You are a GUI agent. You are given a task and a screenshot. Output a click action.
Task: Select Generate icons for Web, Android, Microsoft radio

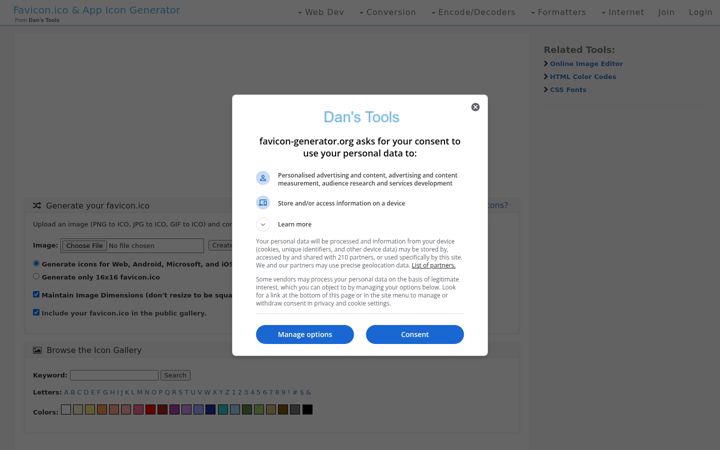tap(36, 264)
